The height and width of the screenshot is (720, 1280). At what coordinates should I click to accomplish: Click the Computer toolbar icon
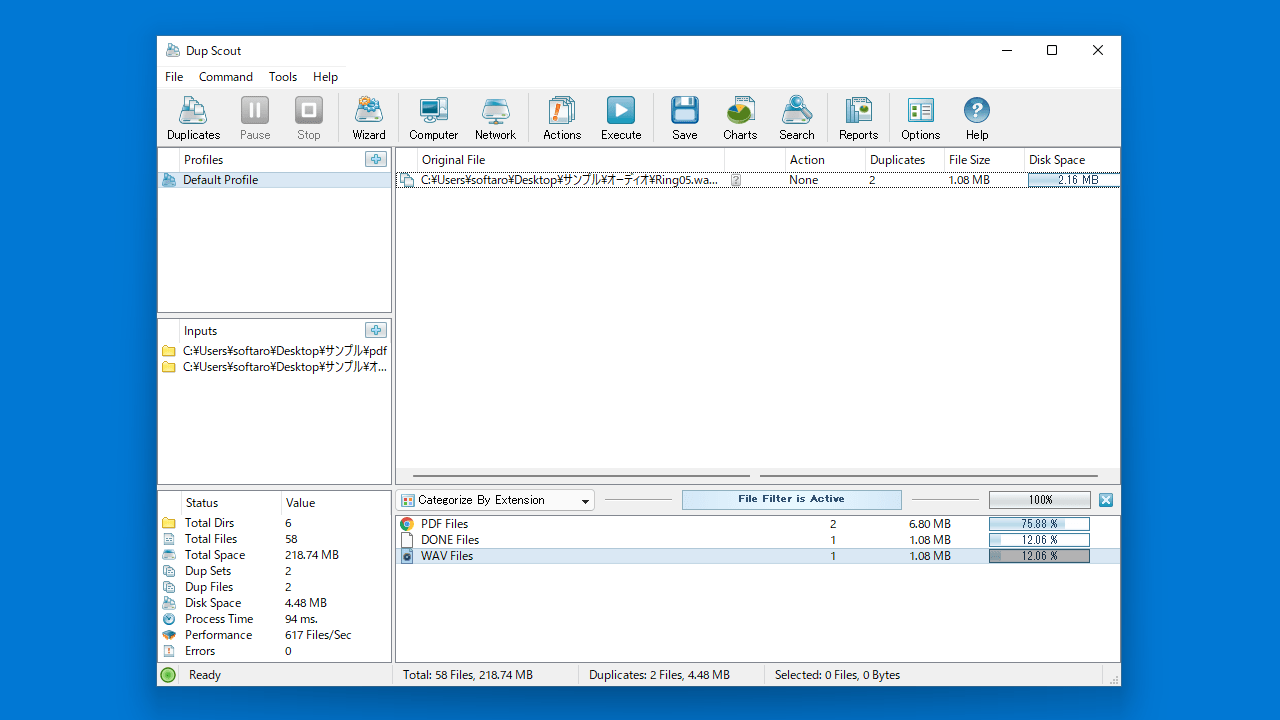click(x=434, y=119)
